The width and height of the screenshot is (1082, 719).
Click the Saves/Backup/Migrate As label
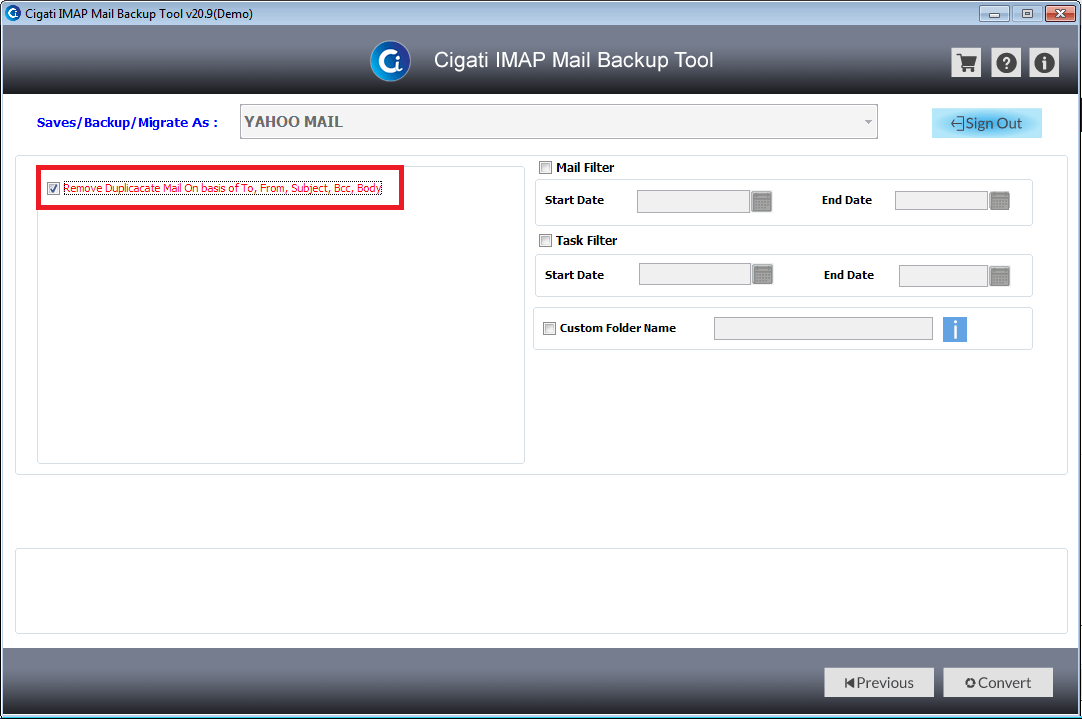127,123
